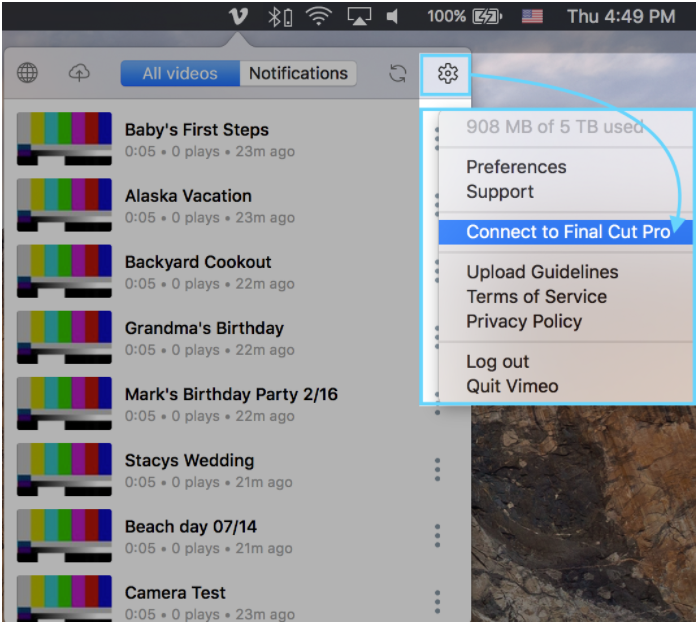Viewport: 698px width, 624px height.
Task: Open the gear settings icon
Action: click(447, 73)
